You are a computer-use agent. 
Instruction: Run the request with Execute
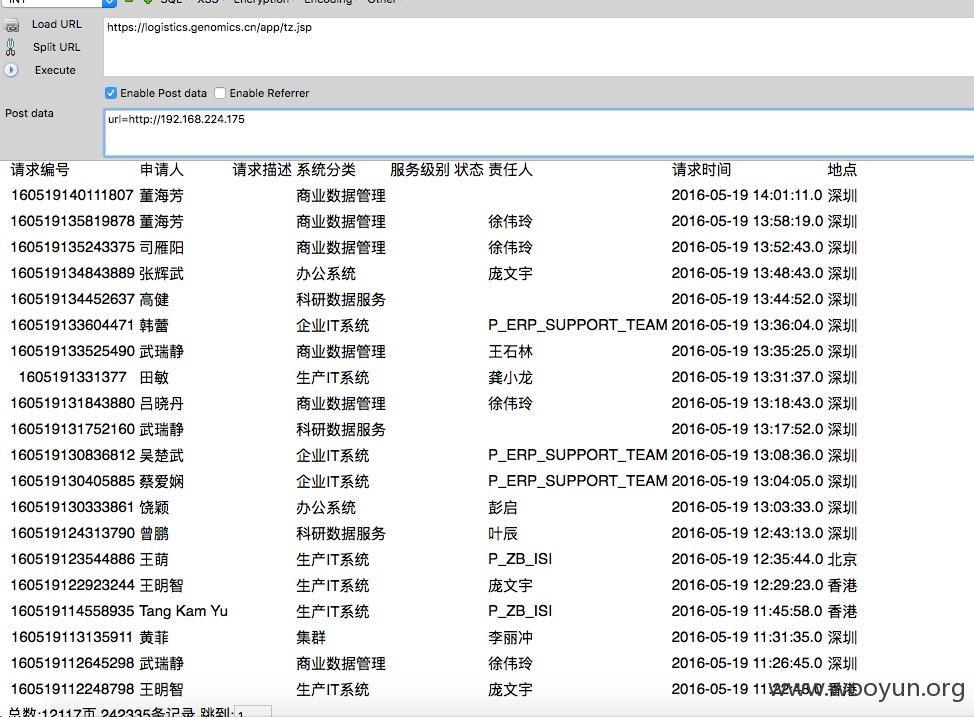coord(55,70)
